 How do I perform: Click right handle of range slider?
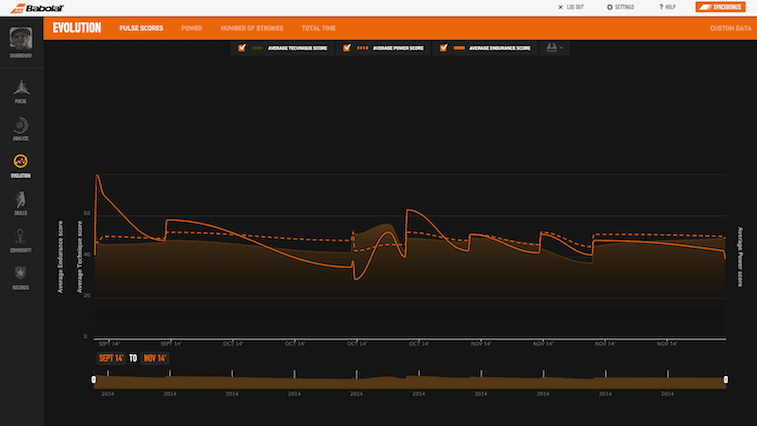click(x=726, y=380)
